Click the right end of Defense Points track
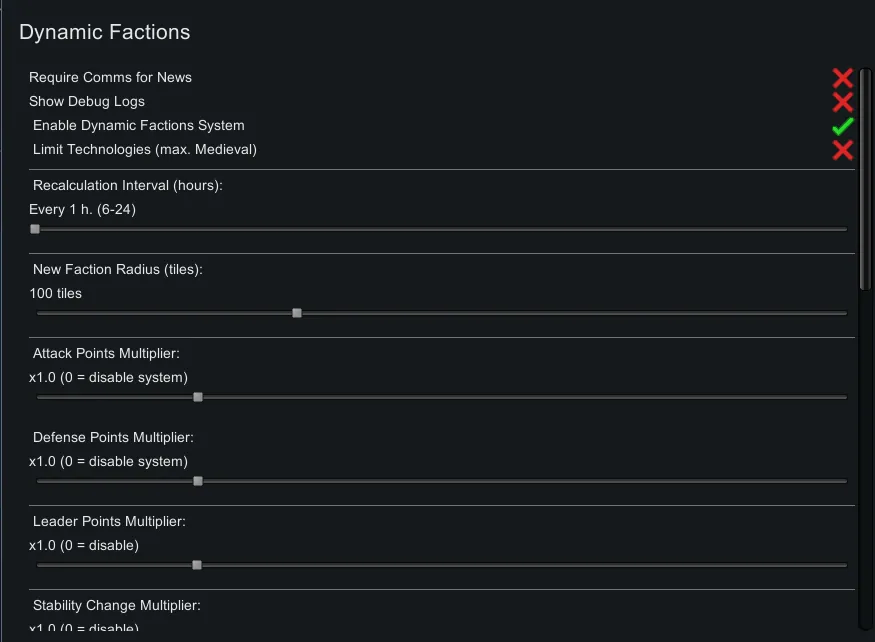Screen dimensions: 875x642 click(843, 481)
